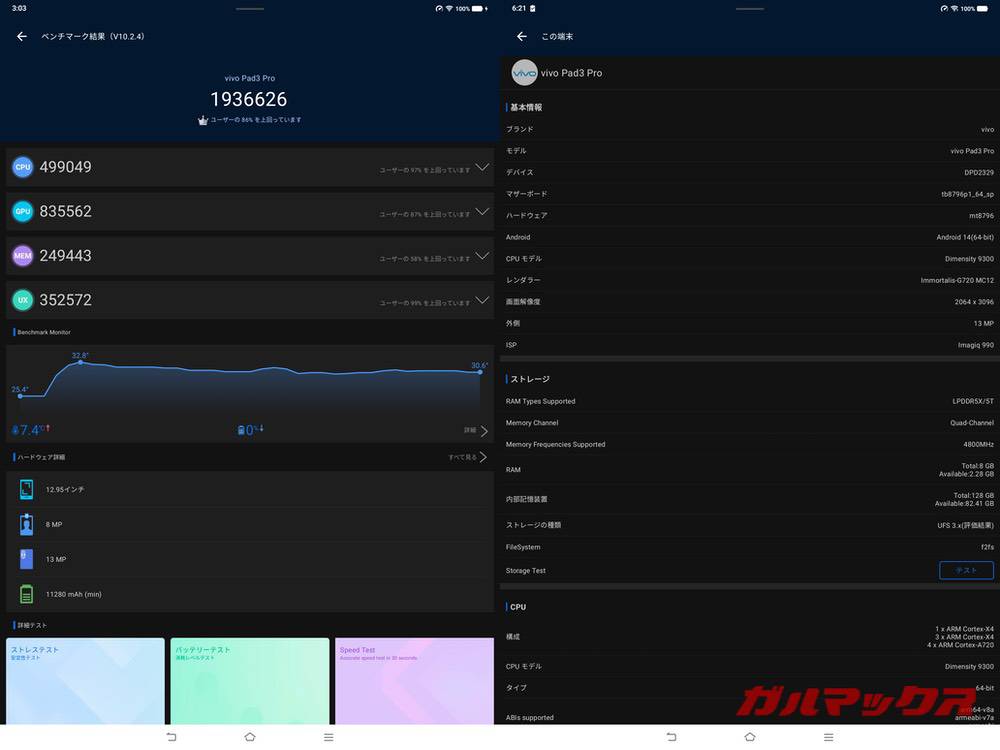The height and width of the screenshot is (750, 1000).
Task: Tap the テスト button for Storage Test
Action: pos(966,570)
